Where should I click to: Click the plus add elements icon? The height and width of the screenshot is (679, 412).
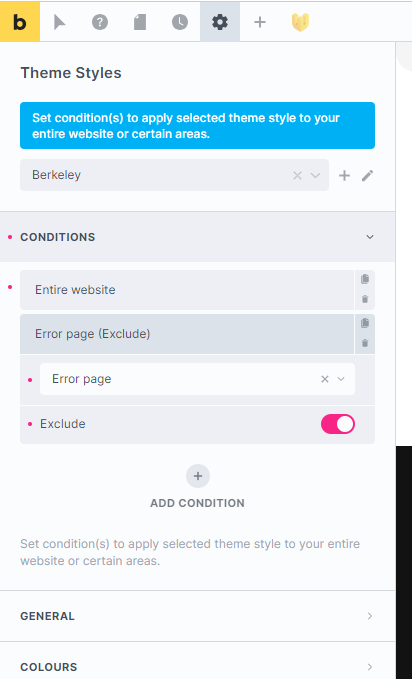tap(260, 22)
